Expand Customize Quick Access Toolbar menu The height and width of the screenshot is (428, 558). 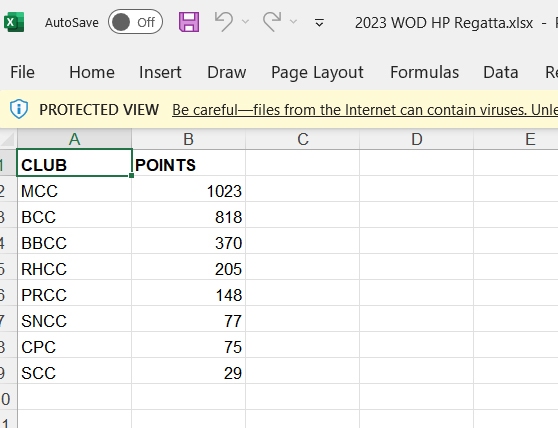pyautogui.click(x=320, y=23)
